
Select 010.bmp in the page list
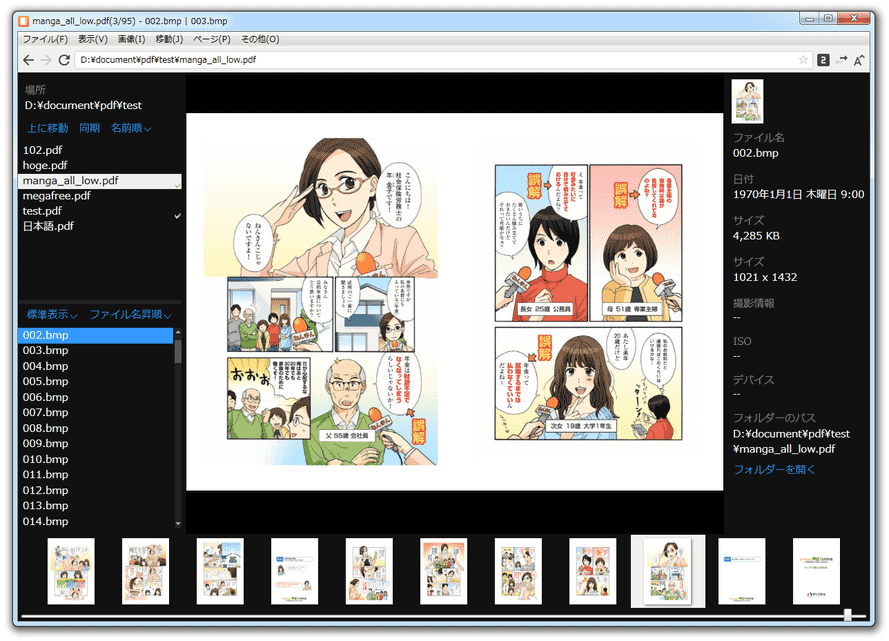pyautogui.click(x=96, y=460)
